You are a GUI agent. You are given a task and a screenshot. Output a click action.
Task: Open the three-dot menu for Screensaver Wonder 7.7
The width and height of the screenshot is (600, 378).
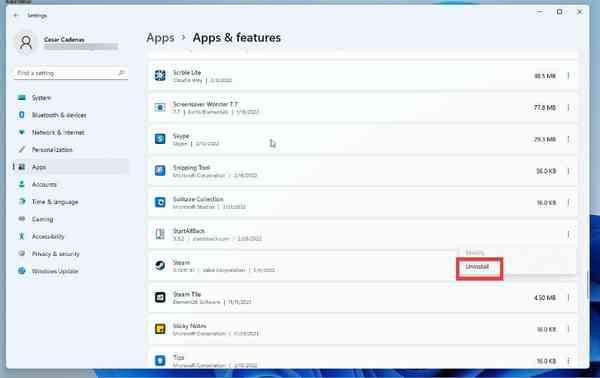point(568,108)
